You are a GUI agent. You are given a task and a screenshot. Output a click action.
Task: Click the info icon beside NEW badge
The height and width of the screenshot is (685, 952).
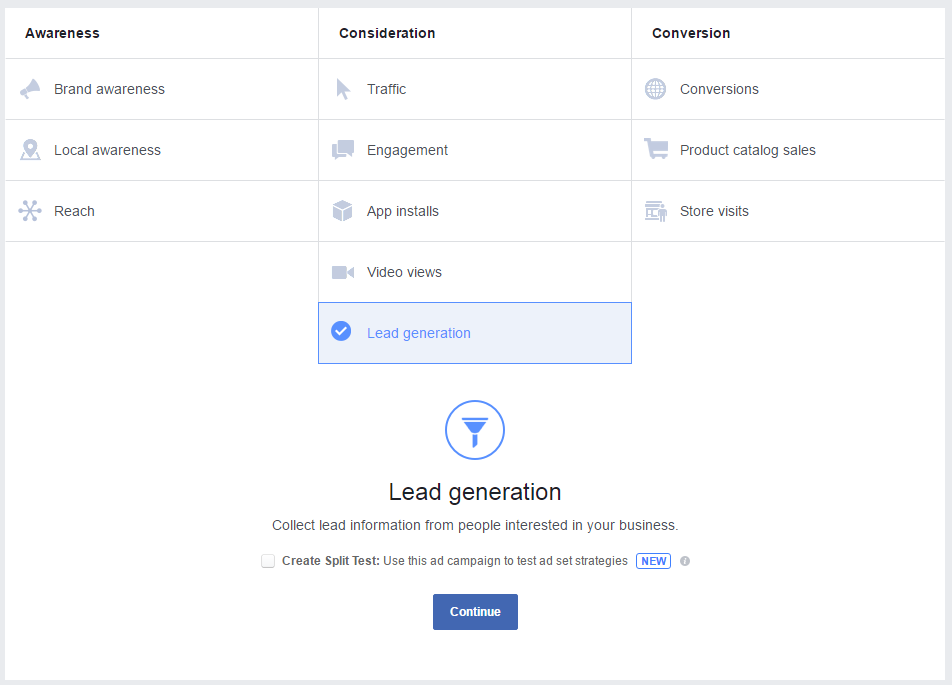685,561
